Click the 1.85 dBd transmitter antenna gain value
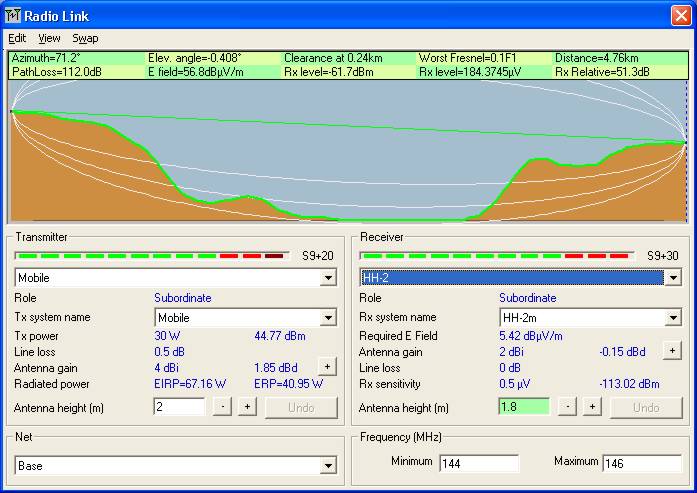This screenshot has width=697, height=493. (276, 368)
